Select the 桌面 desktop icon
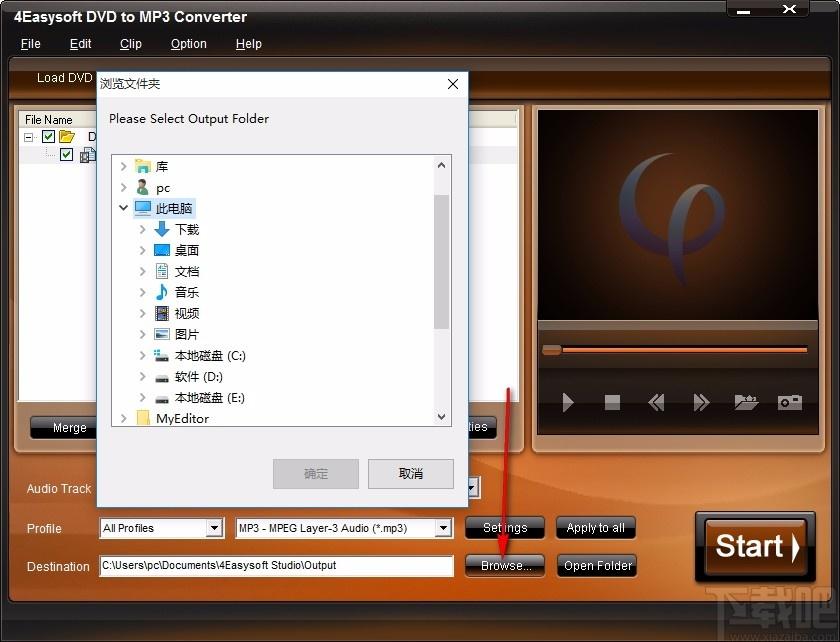840x642 pixels. pos(162,250)
